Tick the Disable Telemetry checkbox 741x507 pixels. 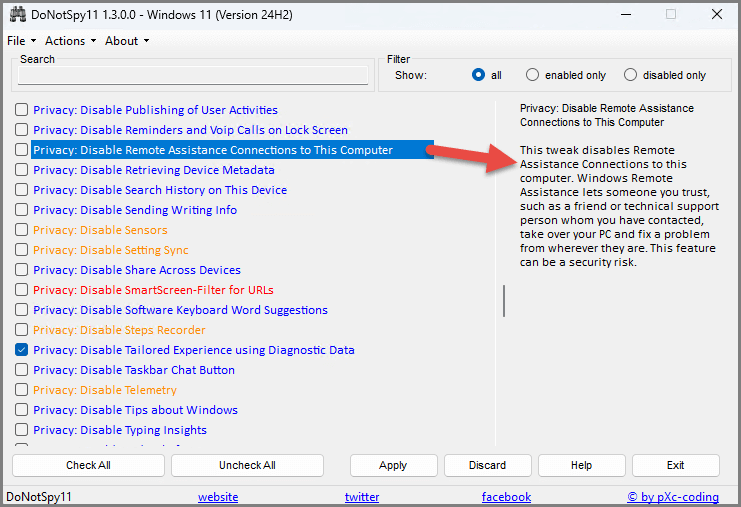pos(22,390)
